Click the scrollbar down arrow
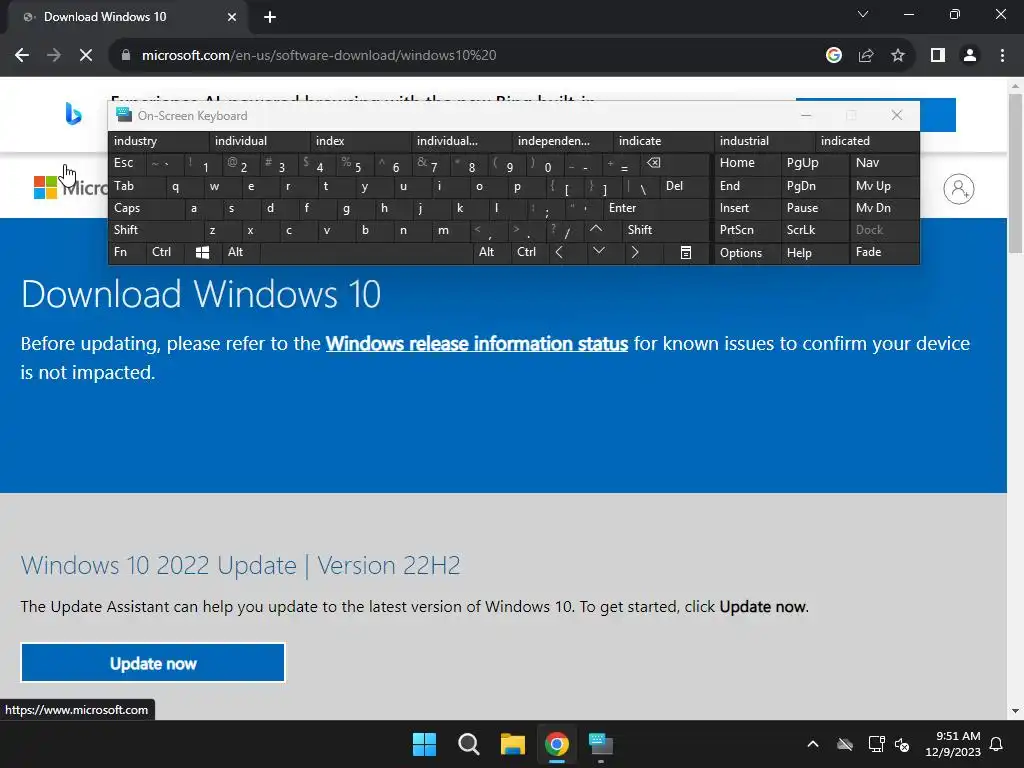 (x=1015, y=711)
